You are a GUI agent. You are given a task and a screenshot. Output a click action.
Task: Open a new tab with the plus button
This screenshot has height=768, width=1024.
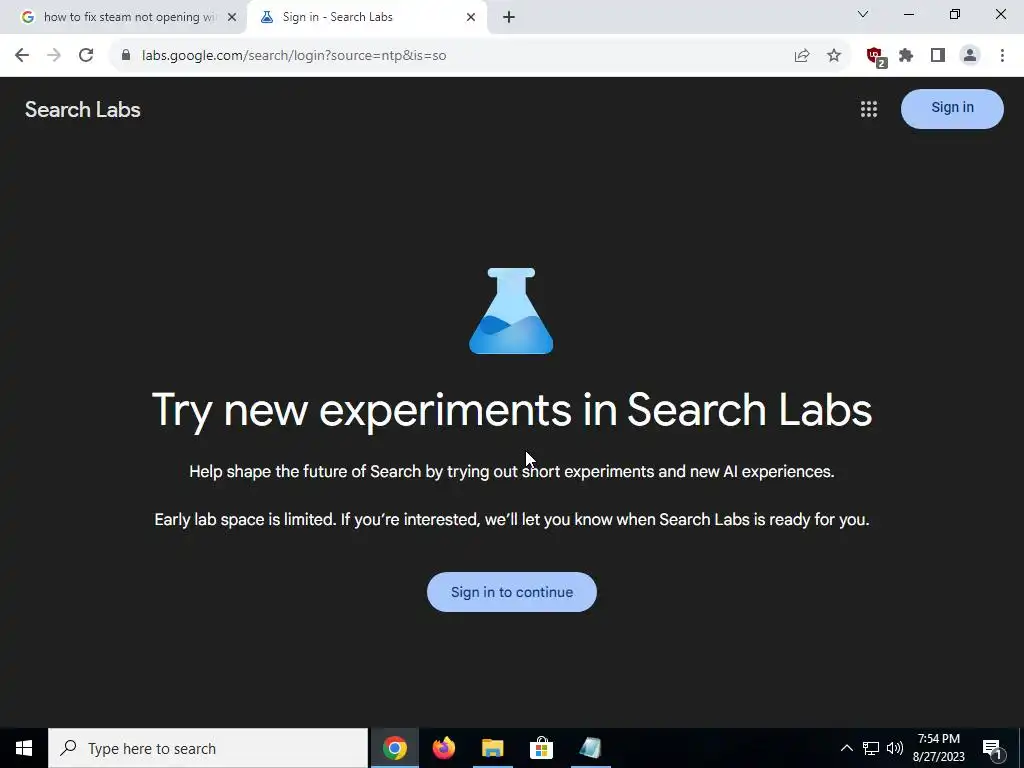pos(509,18)
